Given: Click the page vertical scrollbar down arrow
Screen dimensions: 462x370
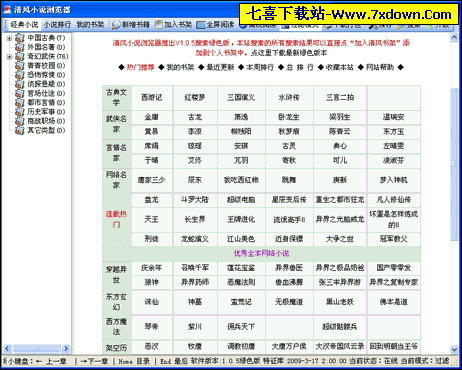Looking at the screenshot, I should pos(454,349).
